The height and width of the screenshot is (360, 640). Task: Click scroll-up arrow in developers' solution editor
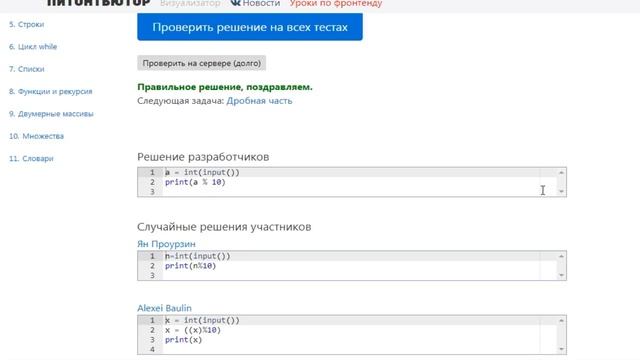561,173
